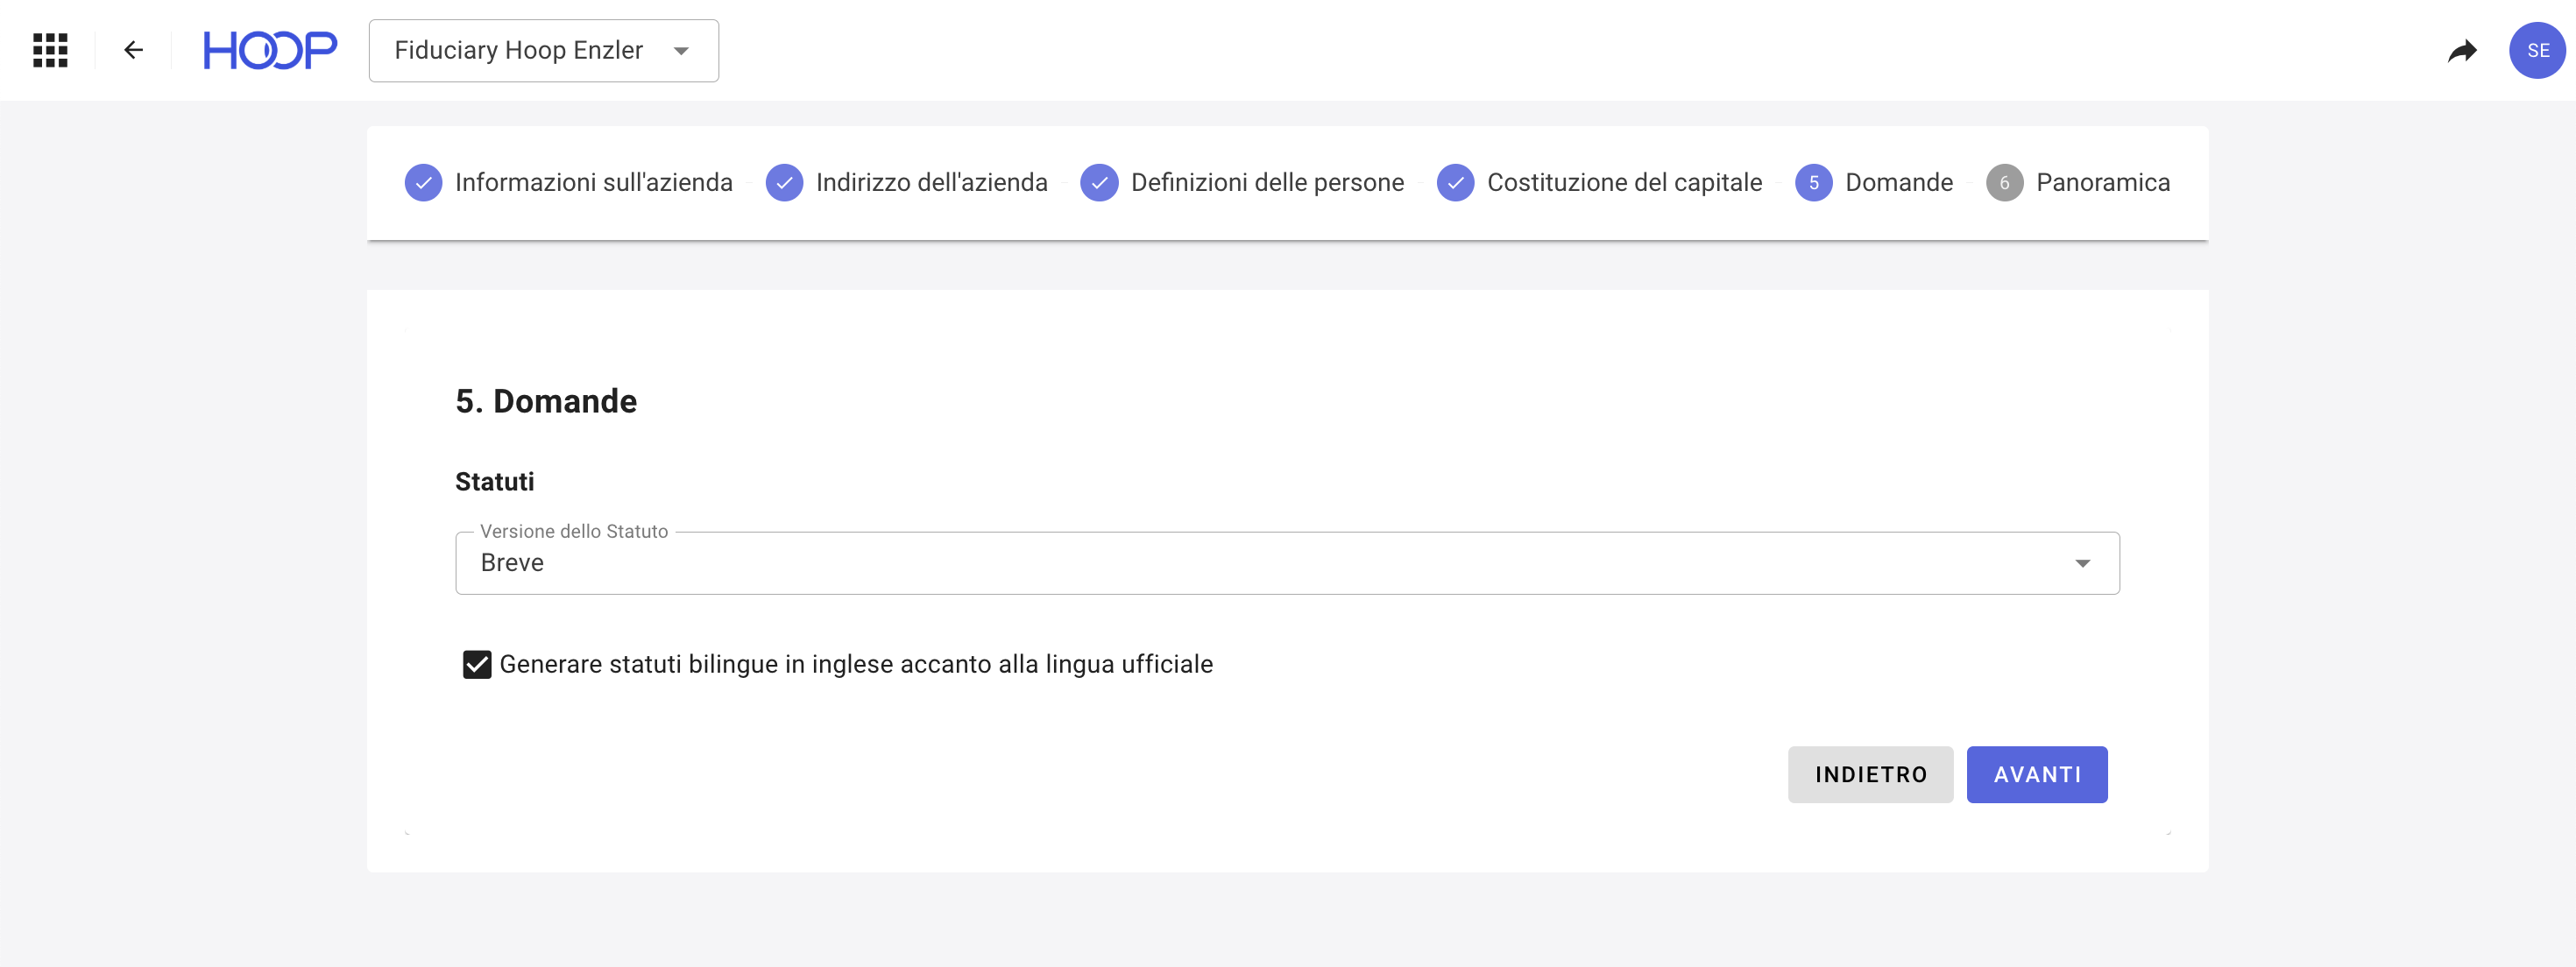Open the SE user avatar menu

point(2536,50)
